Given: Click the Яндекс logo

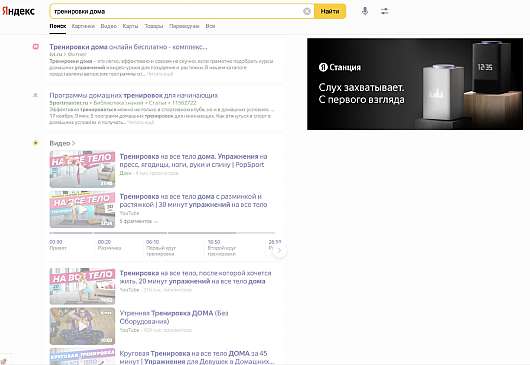Looking at the screenshot, I should 18,11.
